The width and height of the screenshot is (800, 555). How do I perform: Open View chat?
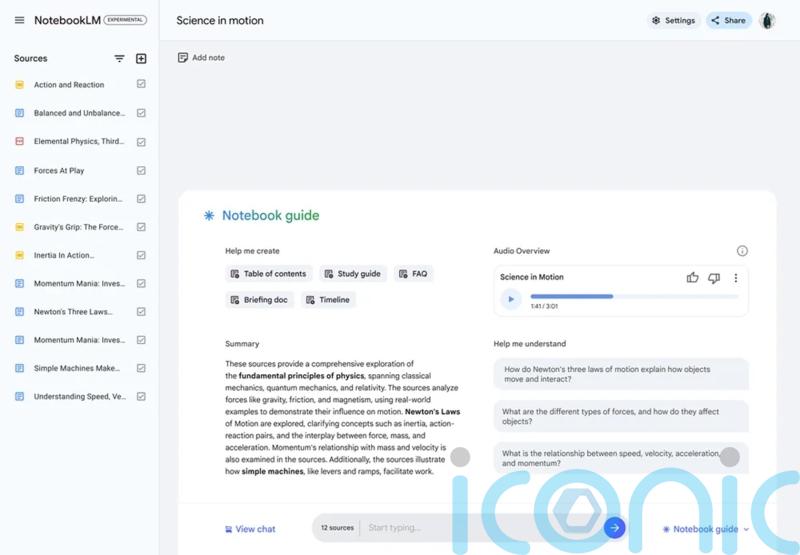pos(250,529)
